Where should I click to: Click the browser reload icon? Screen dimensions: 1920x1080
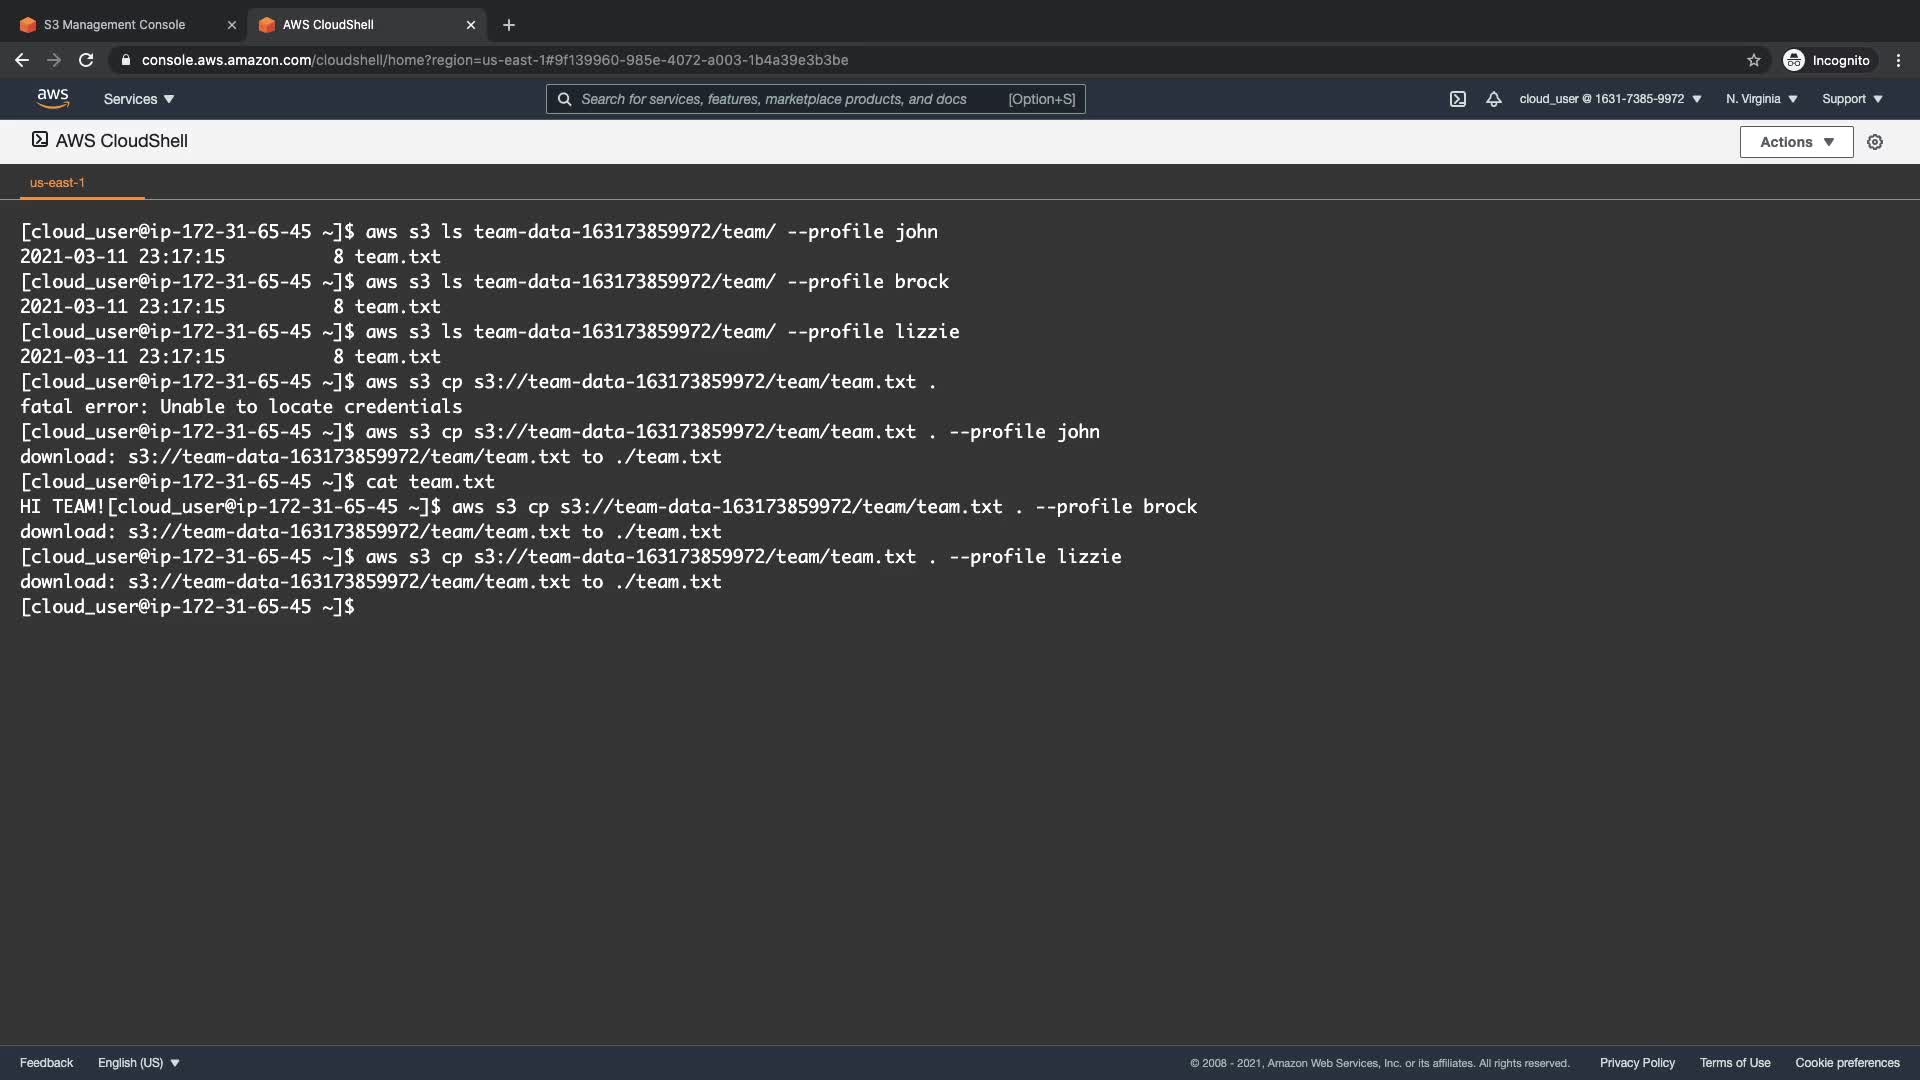tap(86, 60)
